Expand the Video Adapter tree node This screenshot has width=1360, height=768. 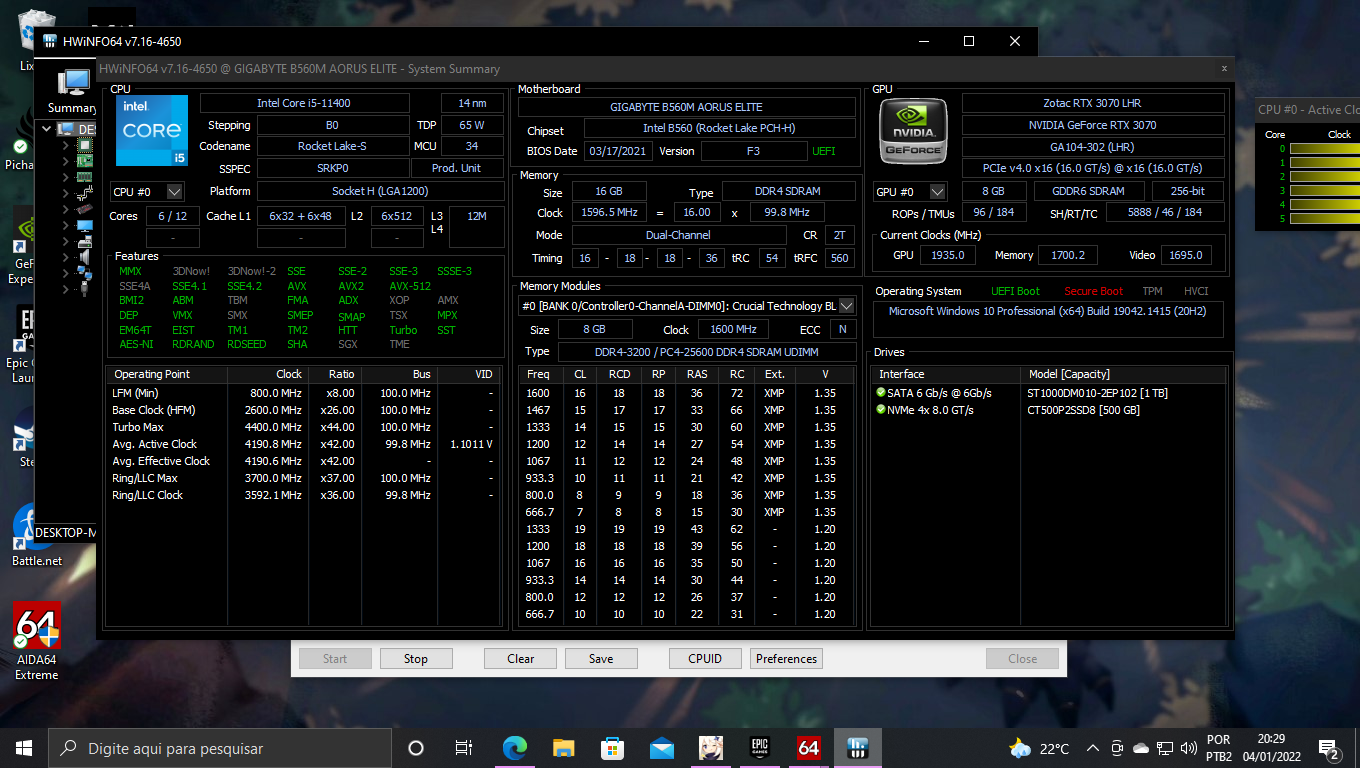66,209
